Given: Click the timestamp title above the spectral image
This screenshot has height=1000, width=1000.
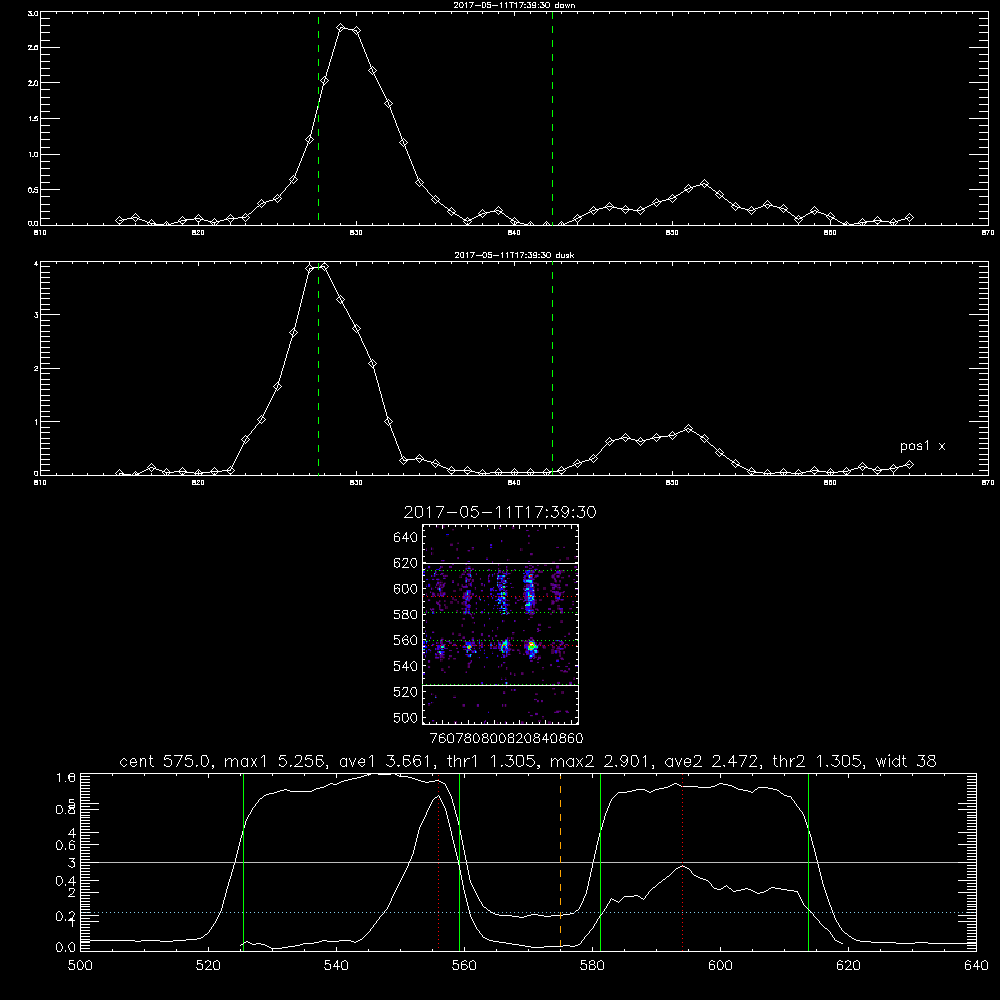Looking at the screenshot, I should click(500, 512).
